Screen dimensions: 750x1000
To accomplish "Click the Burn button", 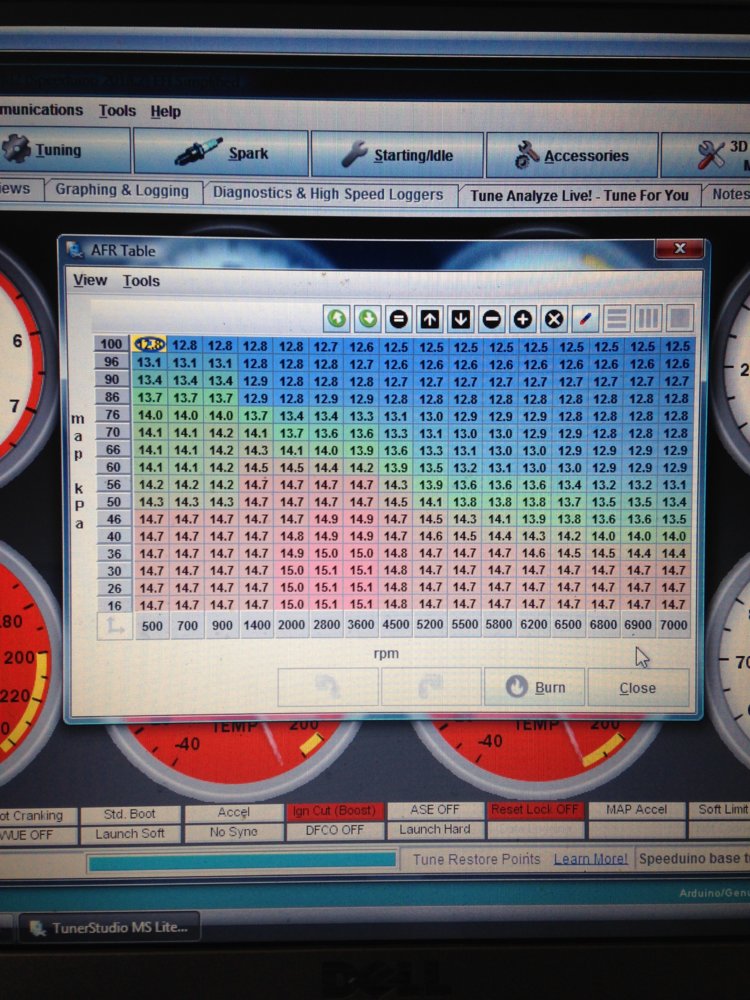I will click(x=534, y=687).
